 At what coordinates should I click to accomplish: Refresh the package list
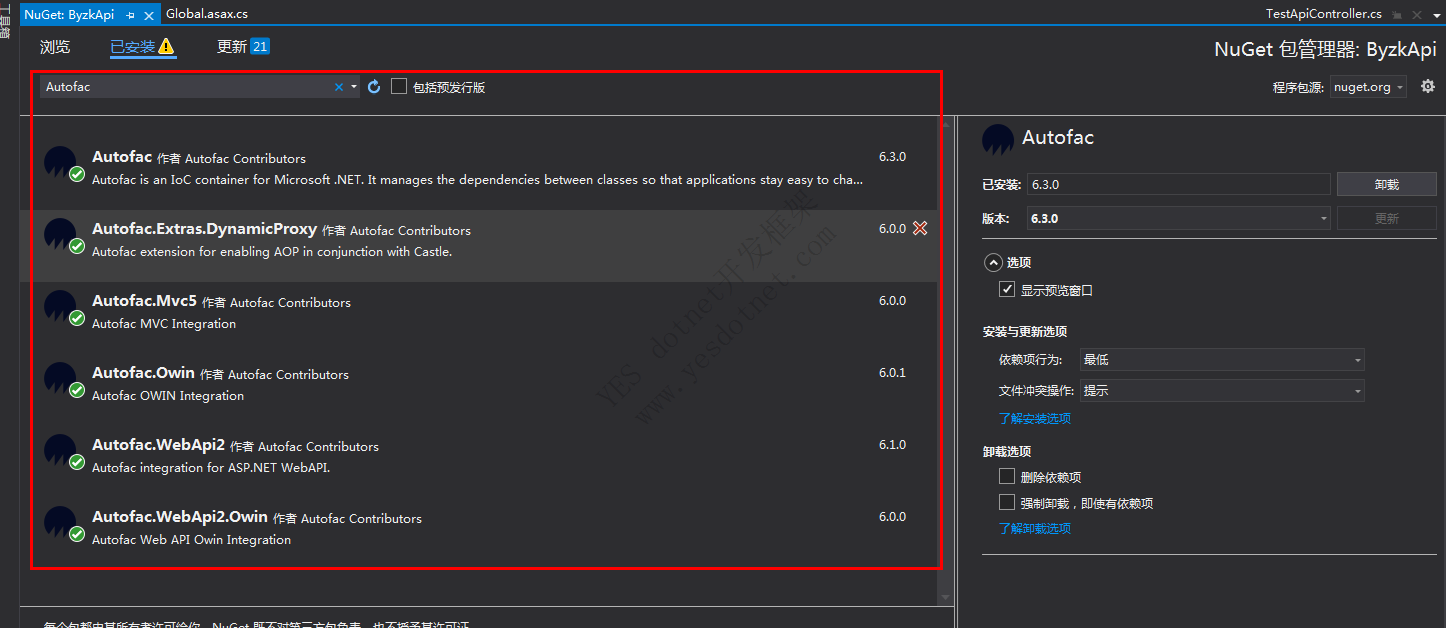click(374, 87)
